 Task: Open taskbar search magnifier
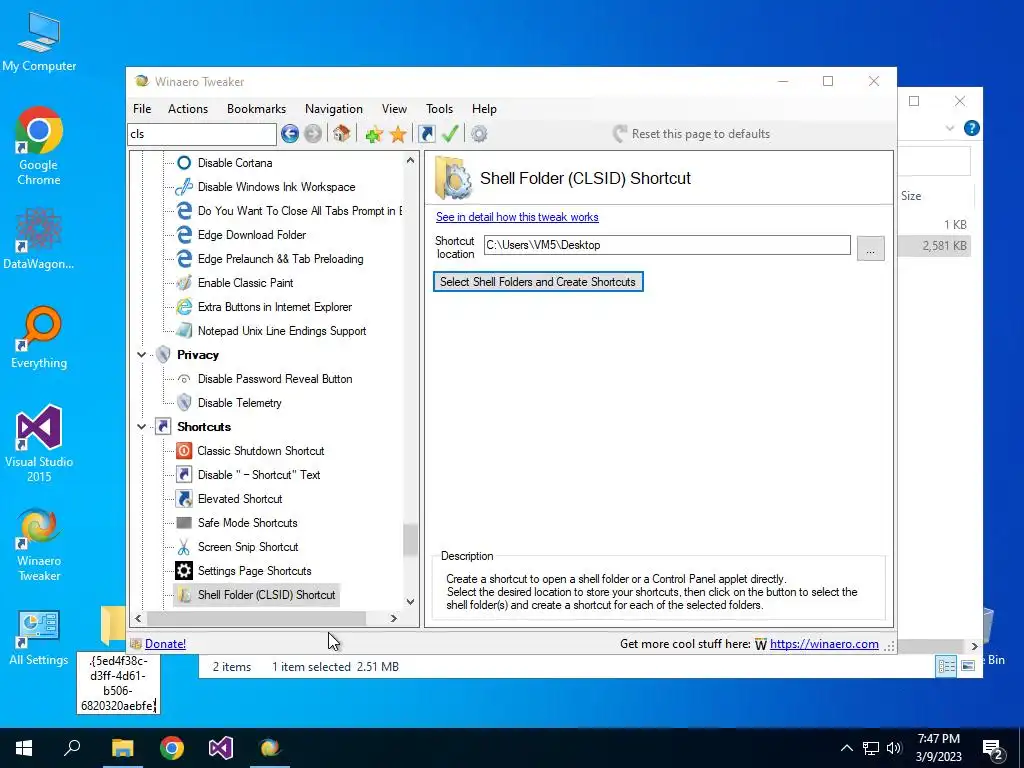(x=72, y=748)
